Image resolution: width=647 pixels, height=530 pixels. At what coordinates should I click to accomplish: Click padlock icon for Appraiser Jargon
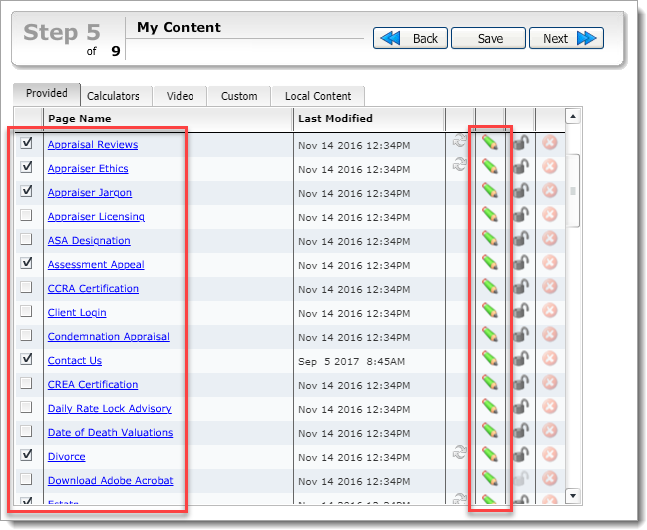coord(521,191)
